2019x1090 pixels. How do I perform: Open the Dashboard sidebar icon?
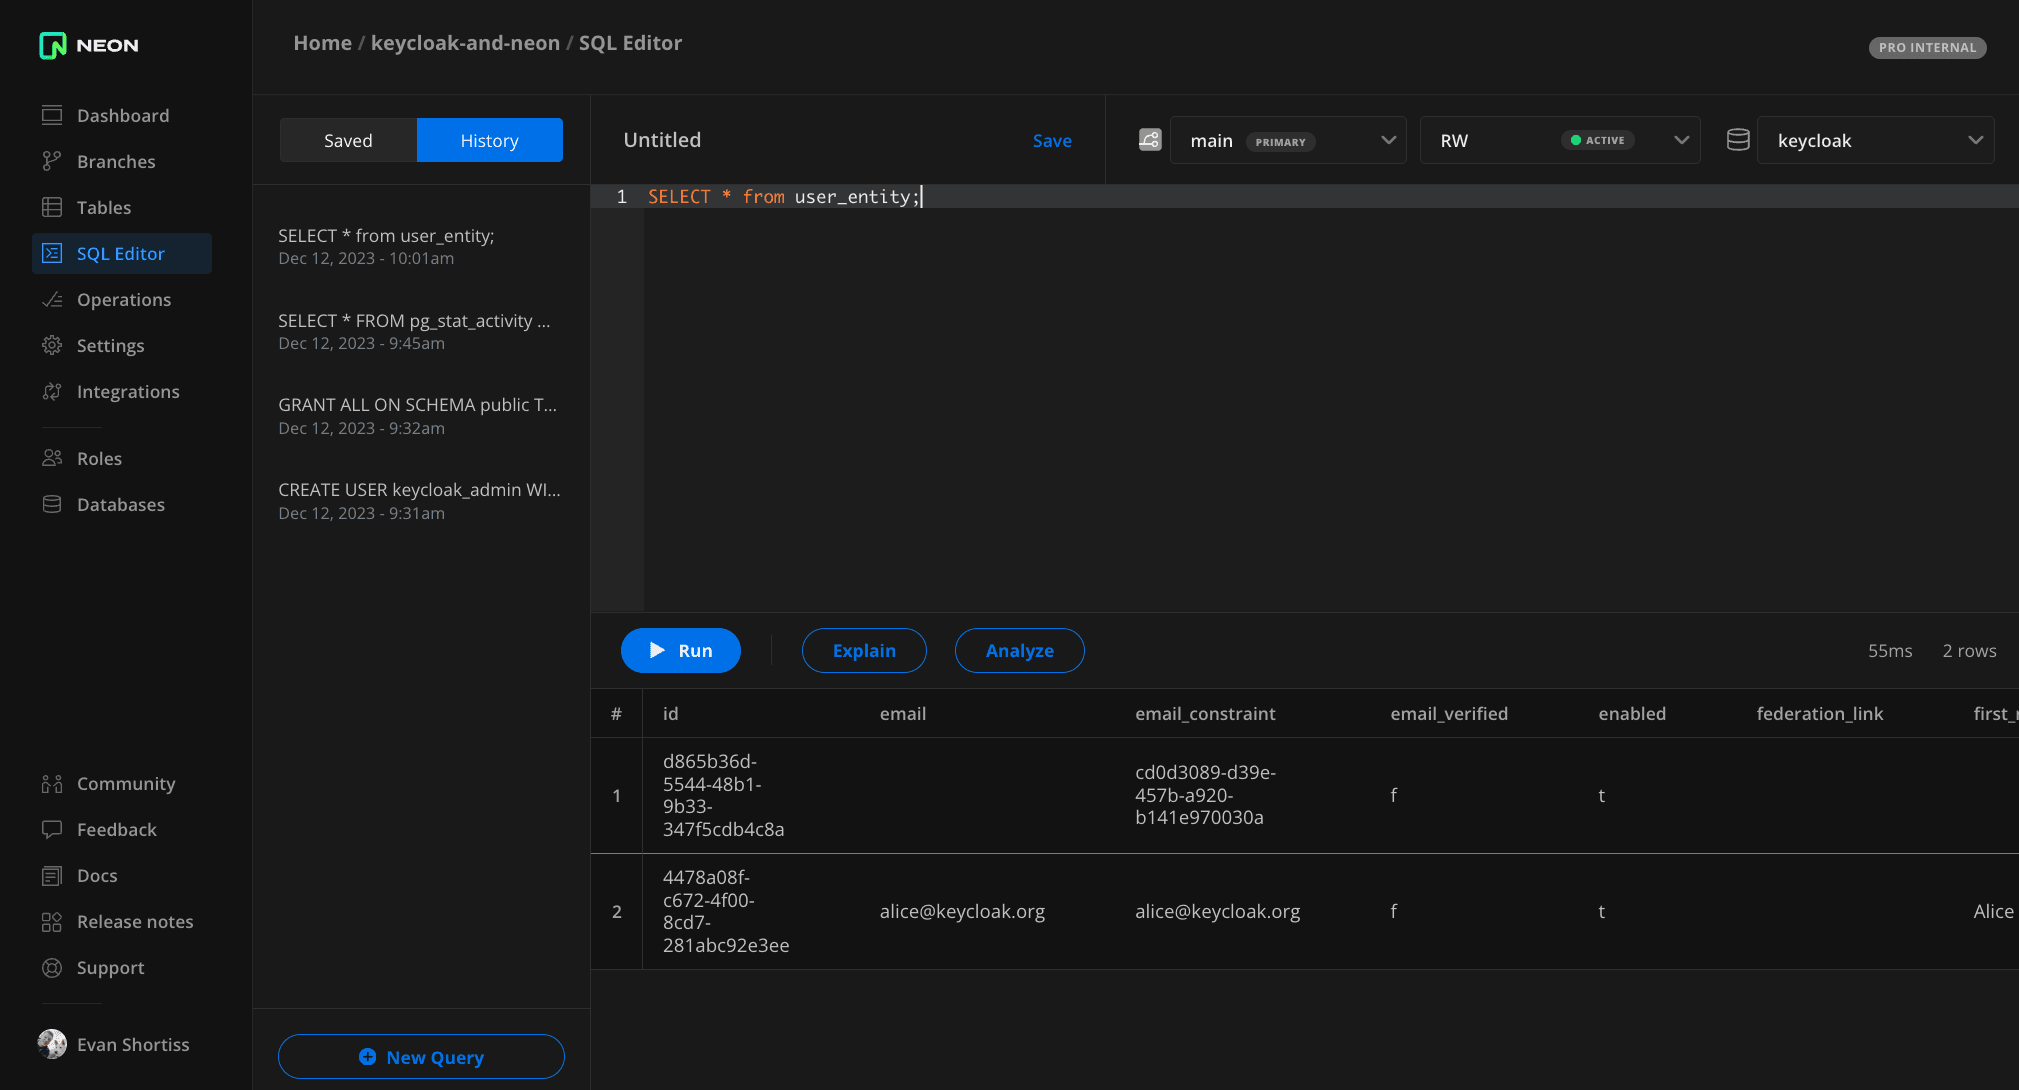tap(52, 116)
